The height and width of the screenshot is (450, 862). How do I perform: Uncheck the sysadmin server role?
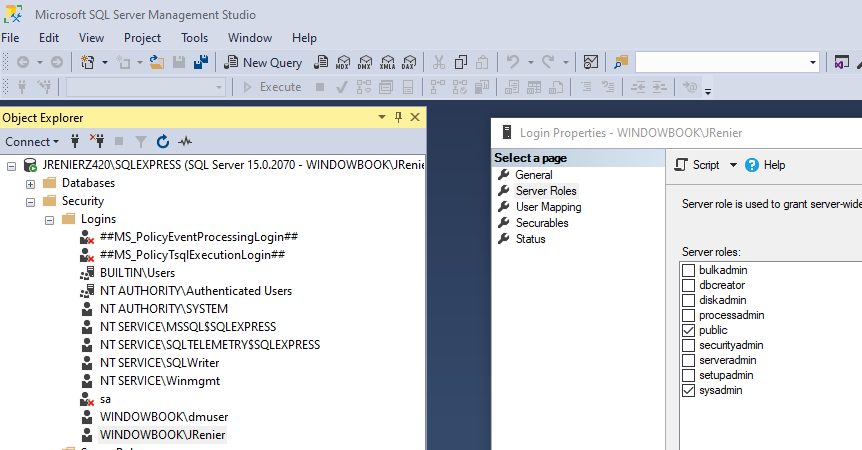pos(688,391)
